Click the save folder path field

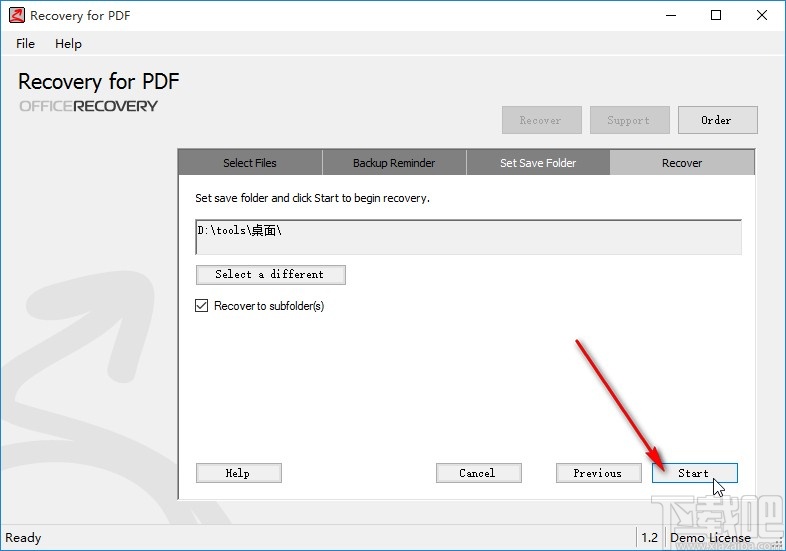(x=468, y=237)
